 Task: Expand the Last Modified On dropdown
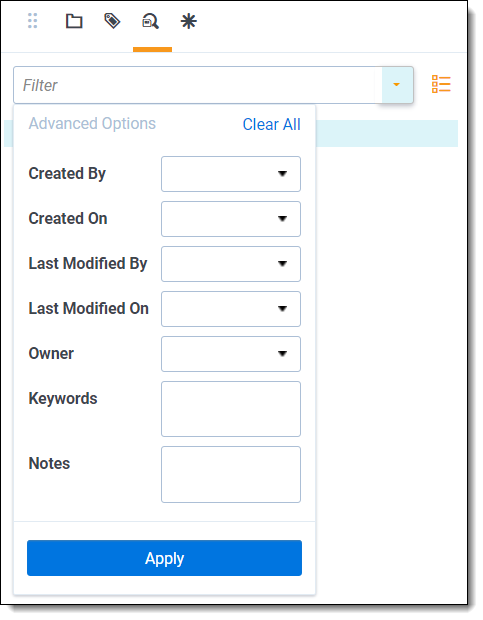point(231,309)
